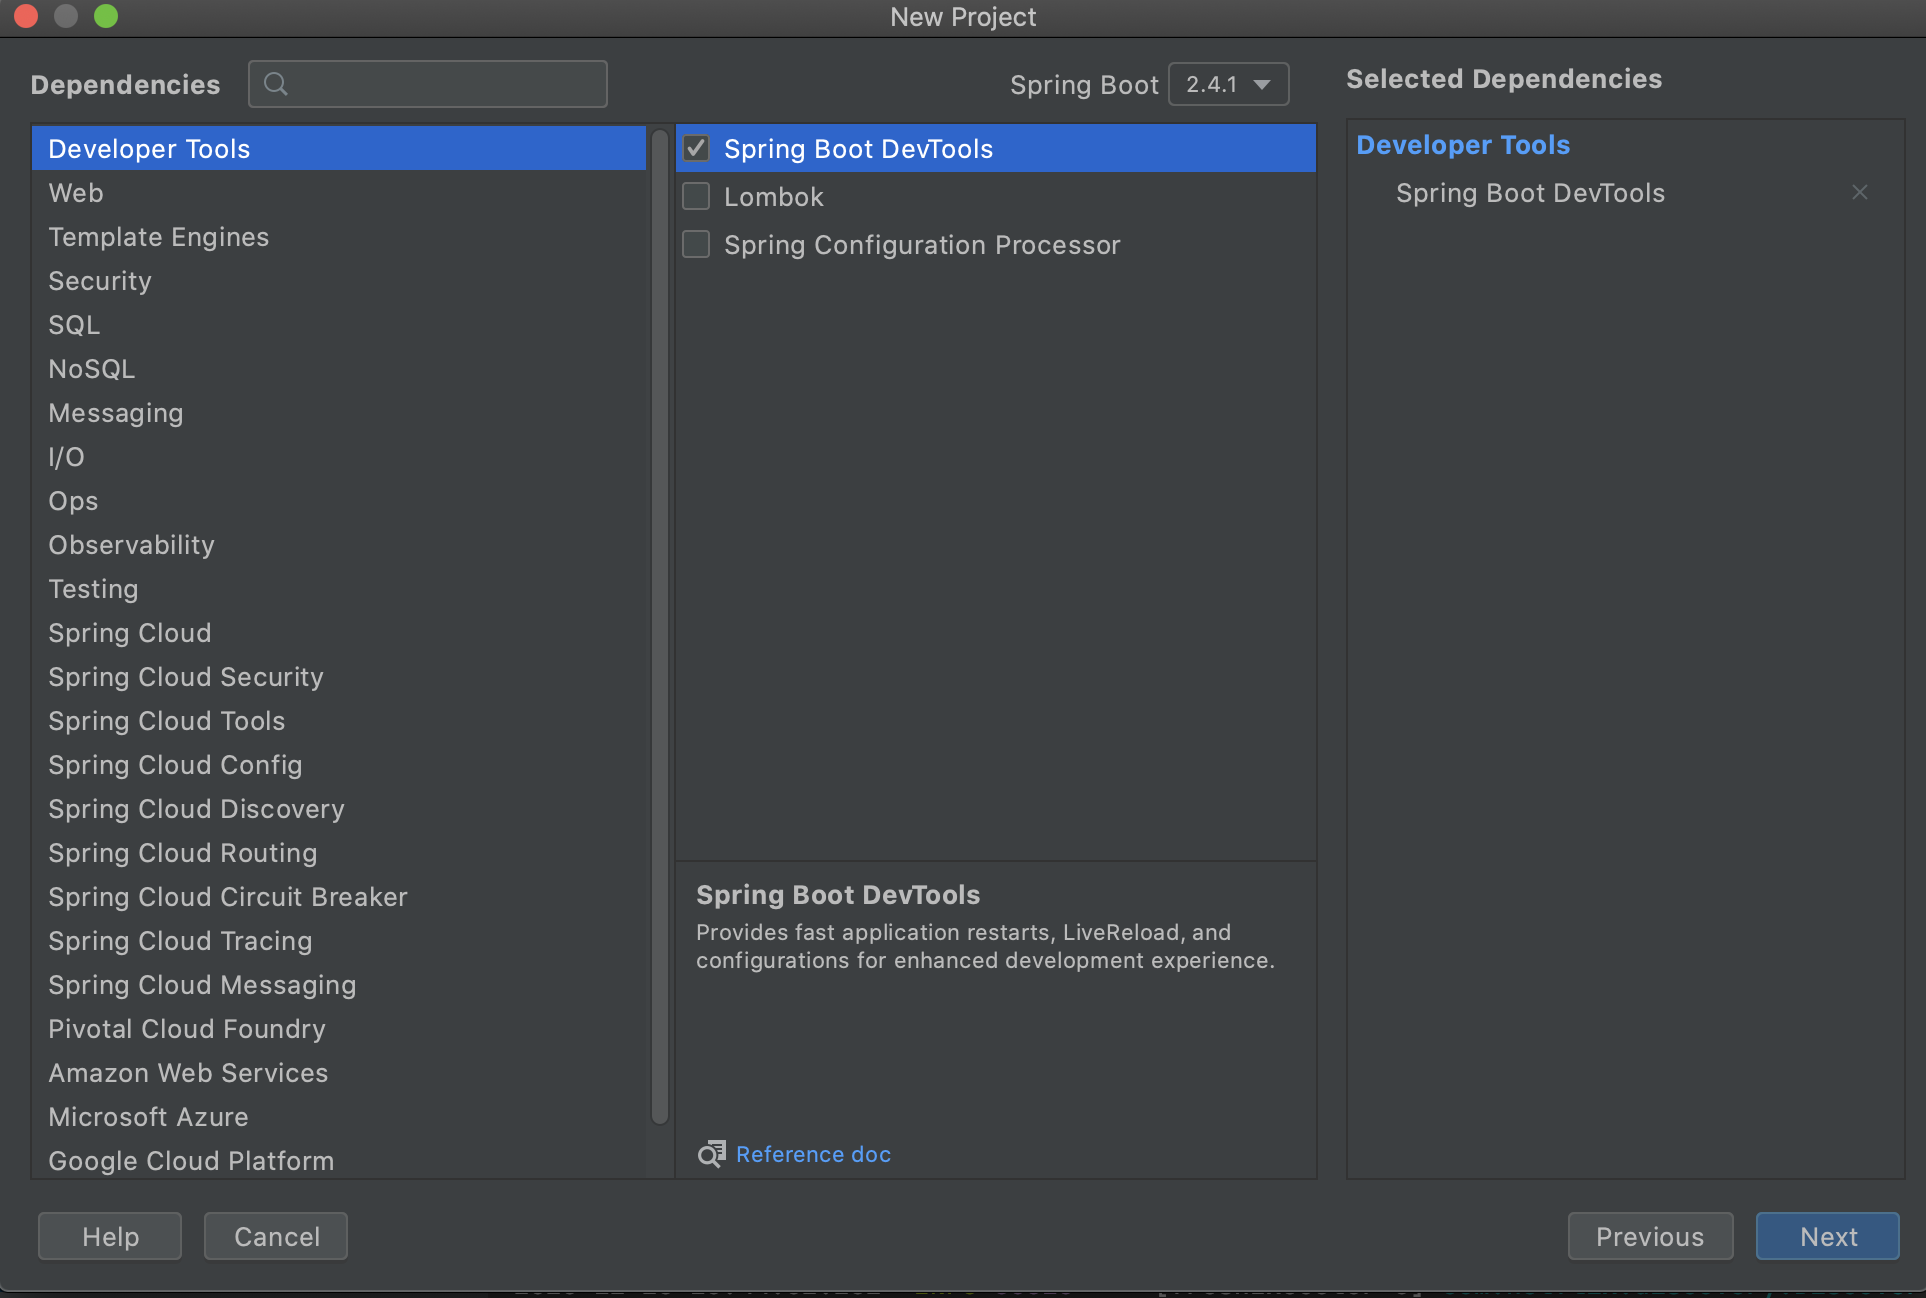Enable the Lombok checkbox
The height and width of the screenshot is (1298, 1926).
(x=696, y=196)
